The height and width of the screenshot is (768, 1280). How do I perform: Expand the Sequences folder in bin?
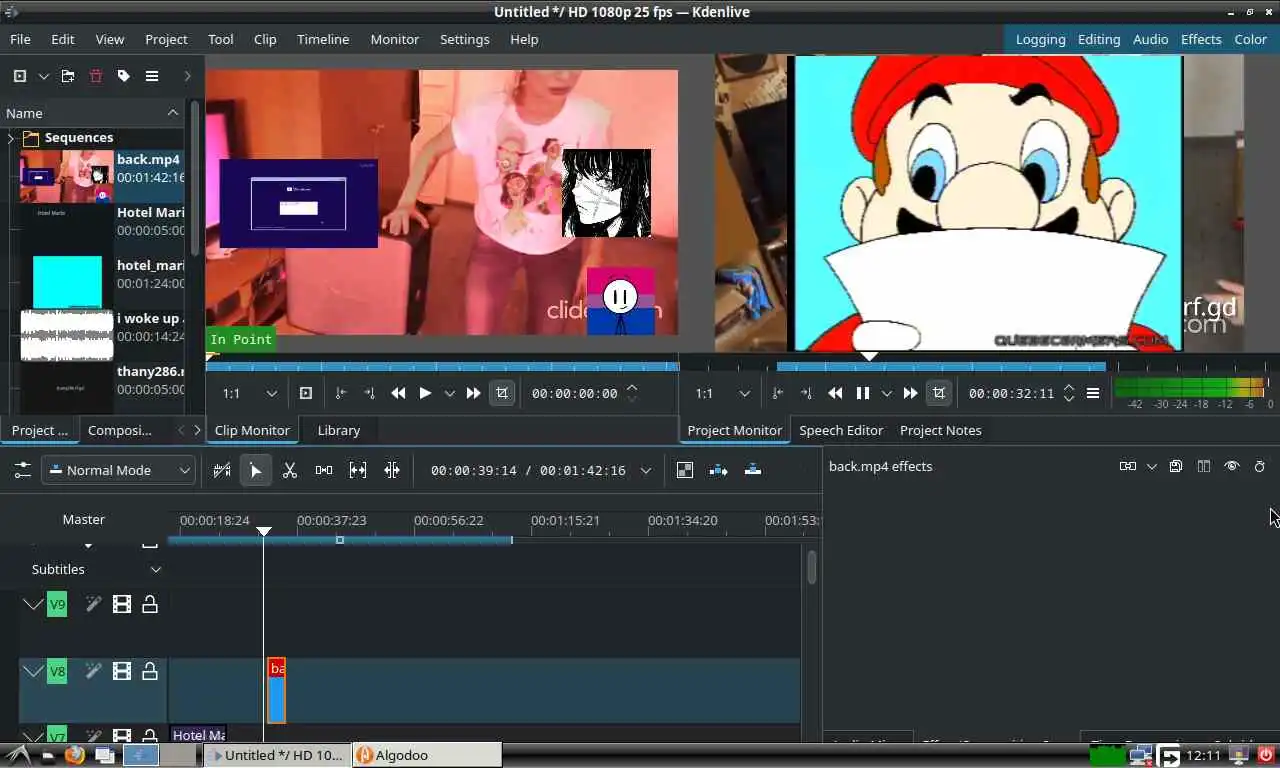click(x=11, y=138)
